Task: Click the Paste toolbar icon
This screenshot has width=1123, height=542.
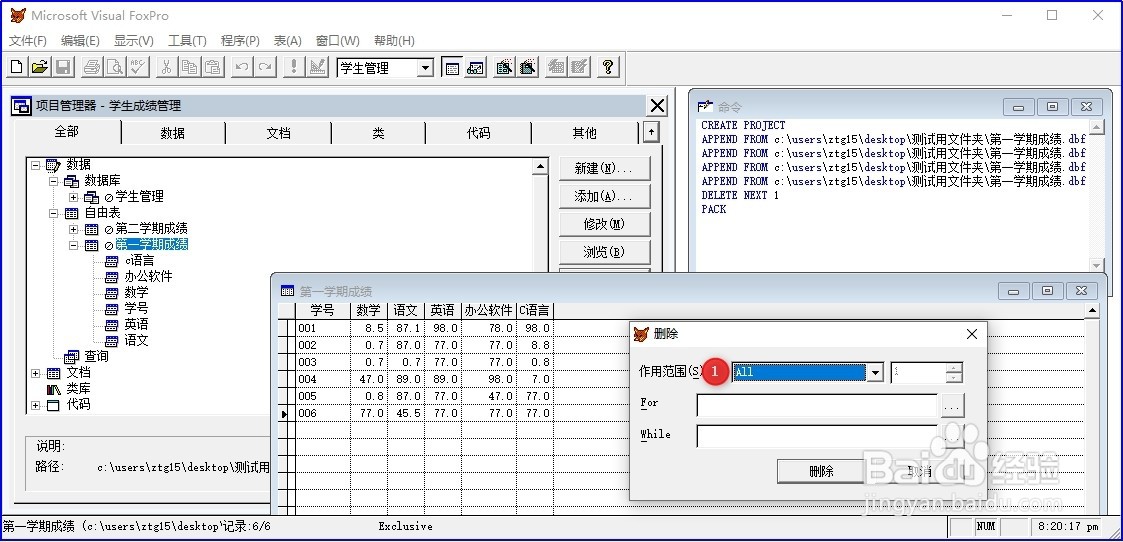Action: [x=213, y=67]
